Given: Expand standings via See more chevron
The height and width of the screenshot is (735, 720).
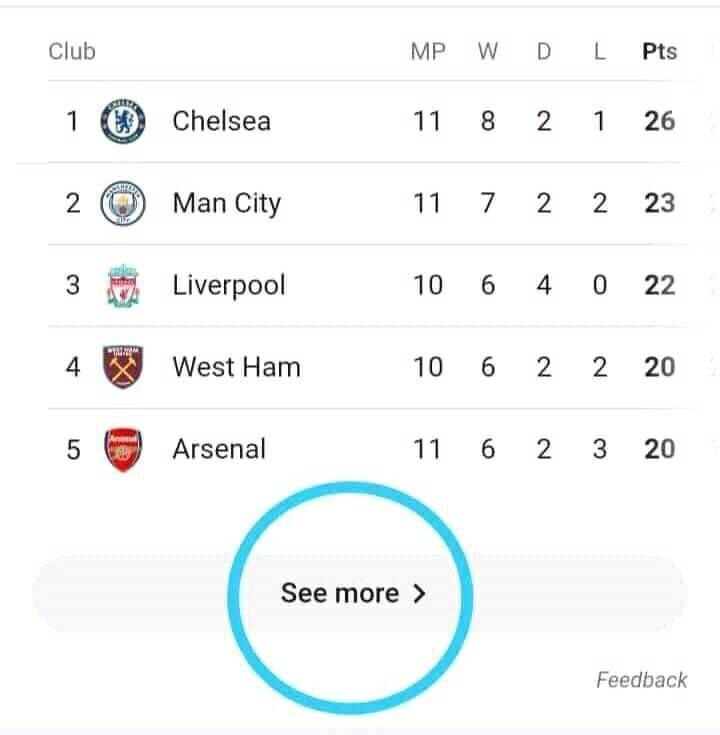Looking at the screenshot, I should coord(419,593).
